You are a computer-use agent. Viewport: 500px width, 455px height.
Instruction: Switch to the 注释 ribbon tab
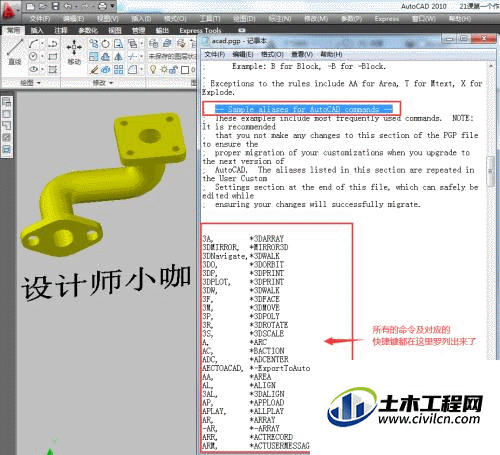pos(61,31)
